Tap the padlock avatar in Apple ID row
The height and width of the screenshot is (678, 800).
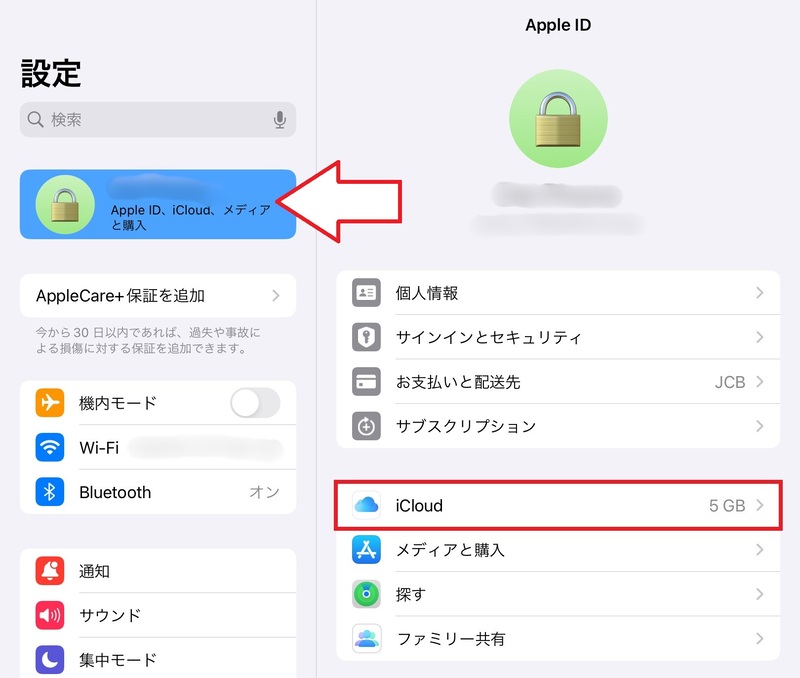click(x=65, y=204)
